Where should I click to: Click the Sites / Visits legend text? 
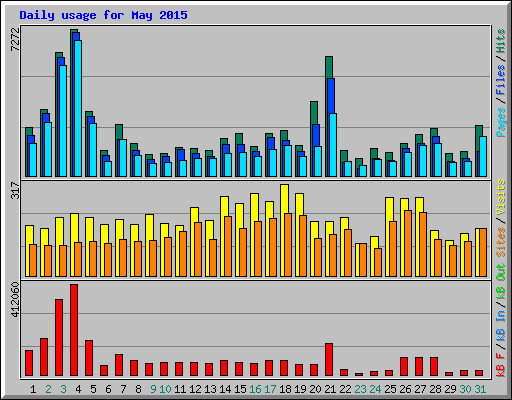click(x=500, y=218)
